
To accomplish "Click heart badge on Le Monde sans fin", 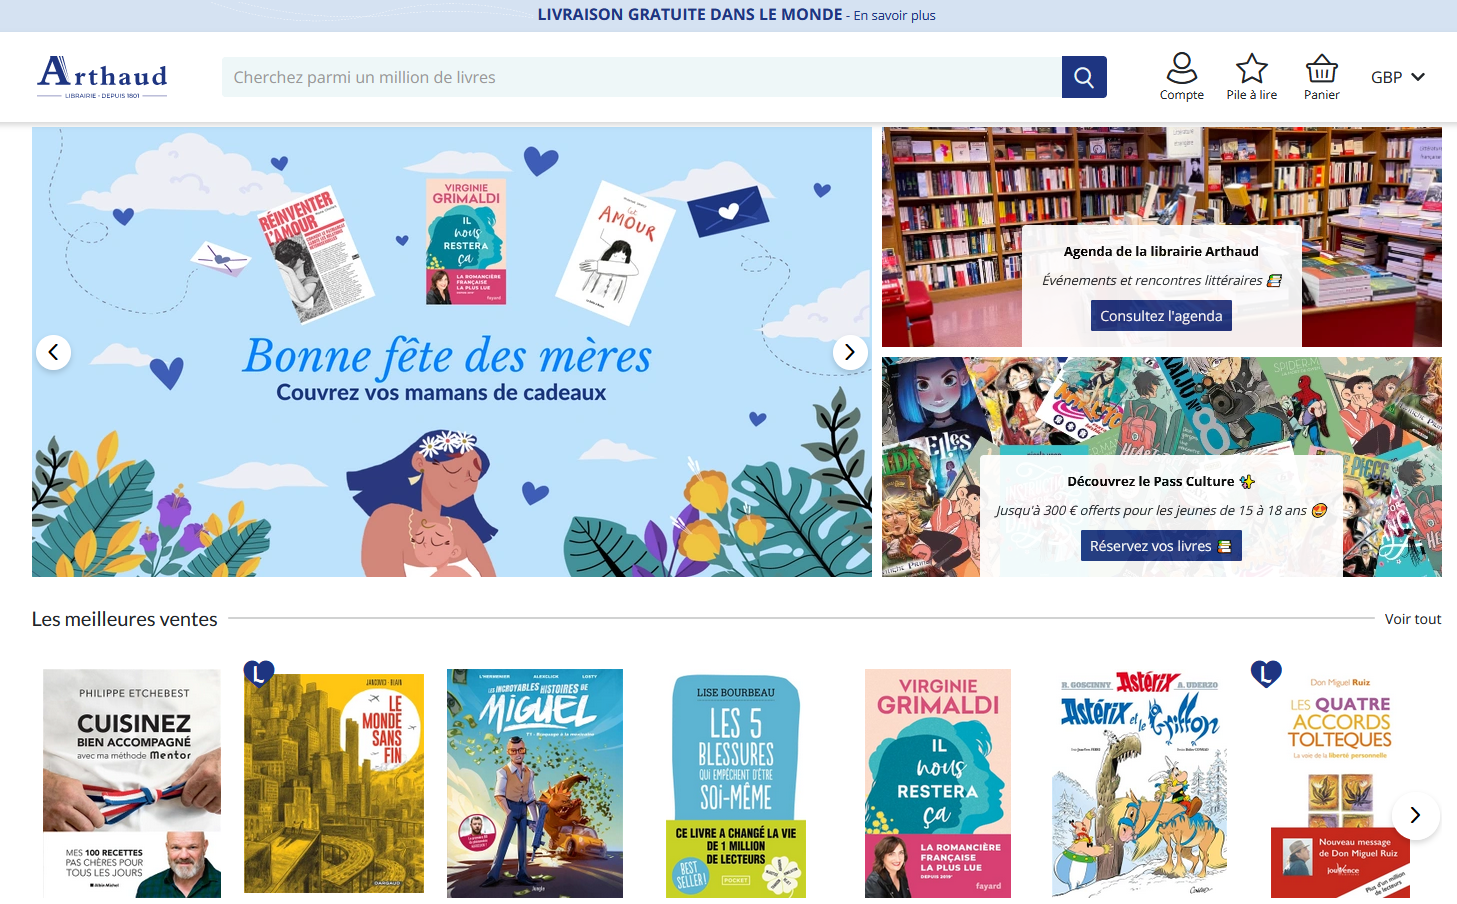I will click(x=259, y=674).
